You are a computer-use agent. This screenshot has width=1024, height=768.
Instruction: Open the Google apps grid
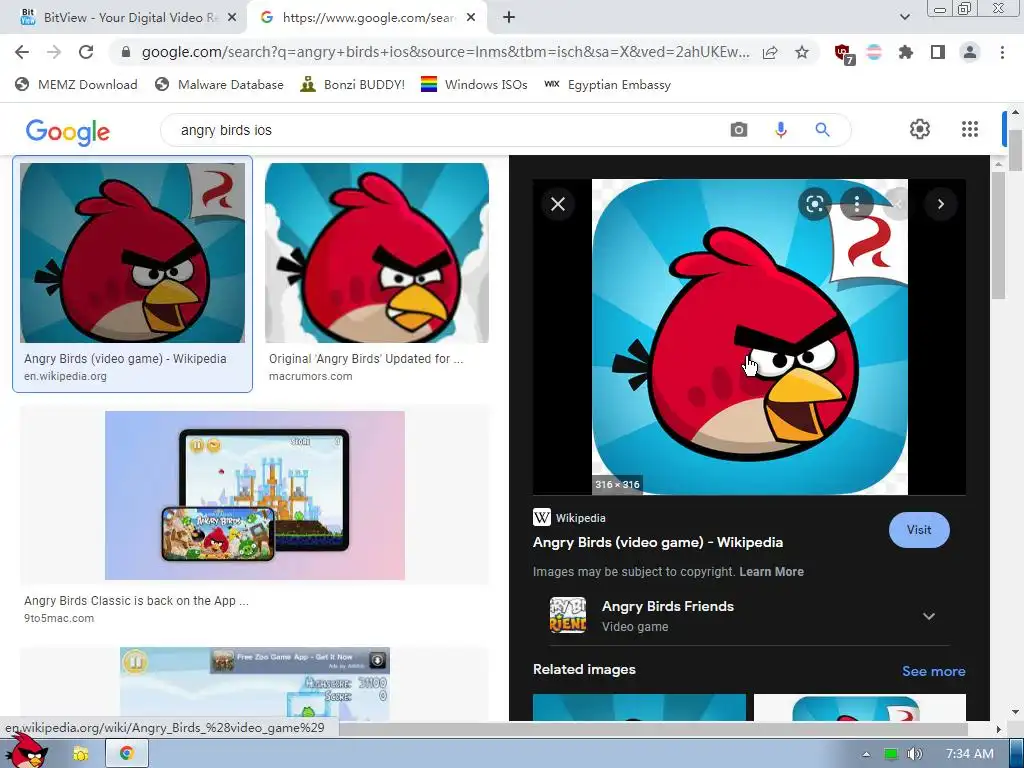point(970,129)
